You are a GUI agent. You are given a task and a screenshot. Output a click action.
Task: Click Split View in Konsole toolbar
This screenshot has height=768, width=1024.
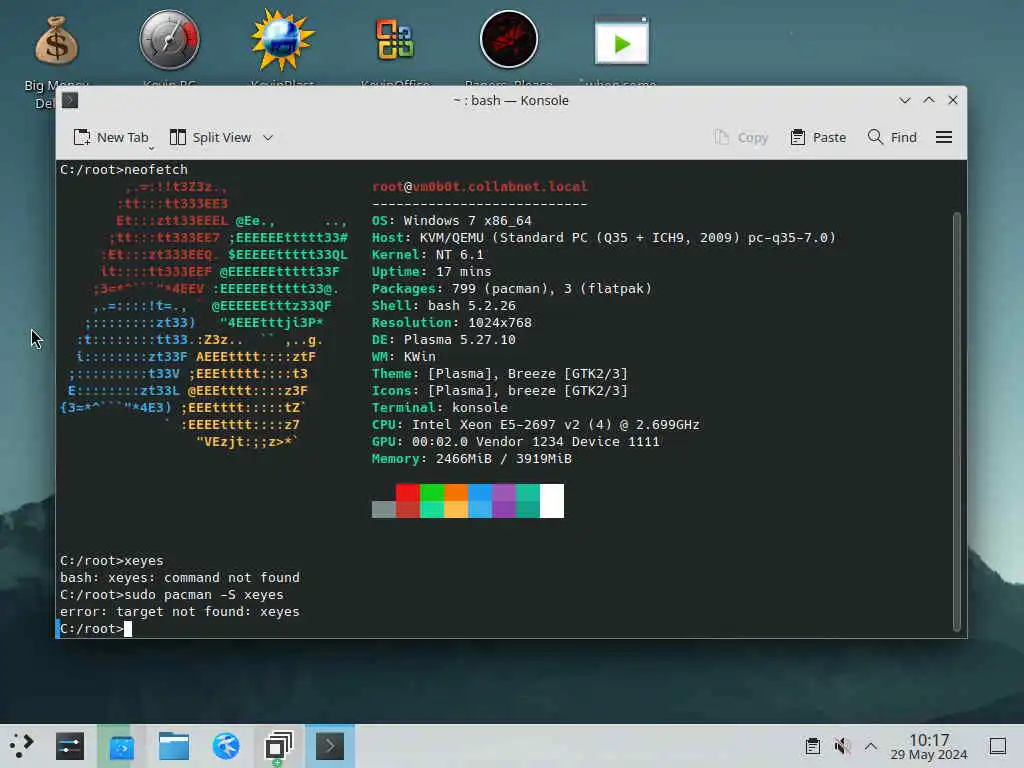(x=210, y=137)
